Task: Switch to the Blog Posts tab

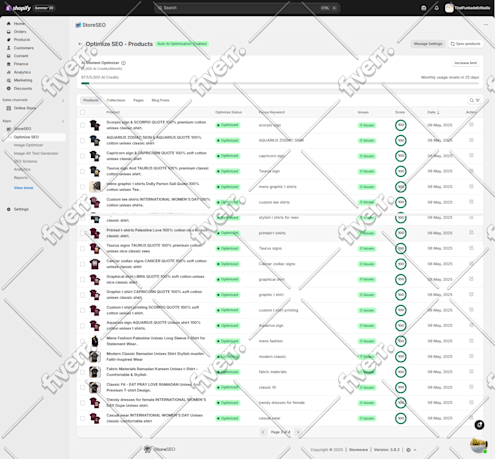Action: [x=160, y=100]
